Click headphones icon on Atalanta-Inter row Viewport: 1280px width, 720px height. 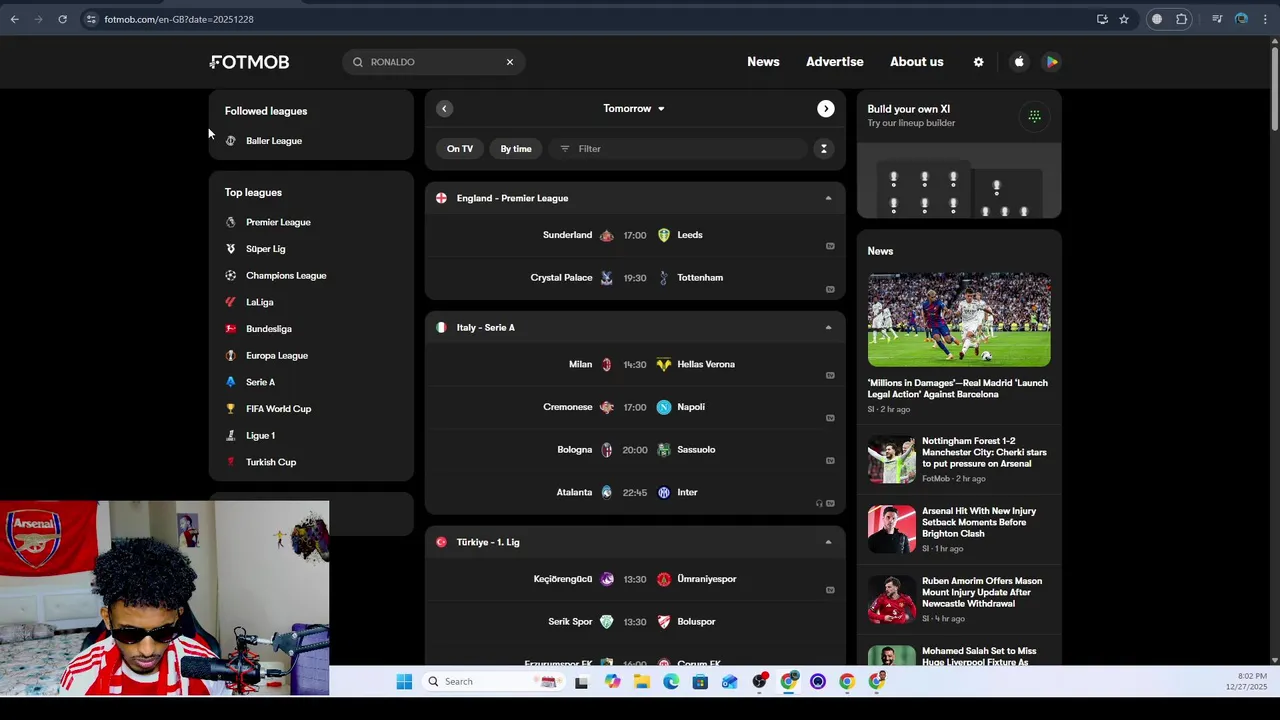(819, 503)
